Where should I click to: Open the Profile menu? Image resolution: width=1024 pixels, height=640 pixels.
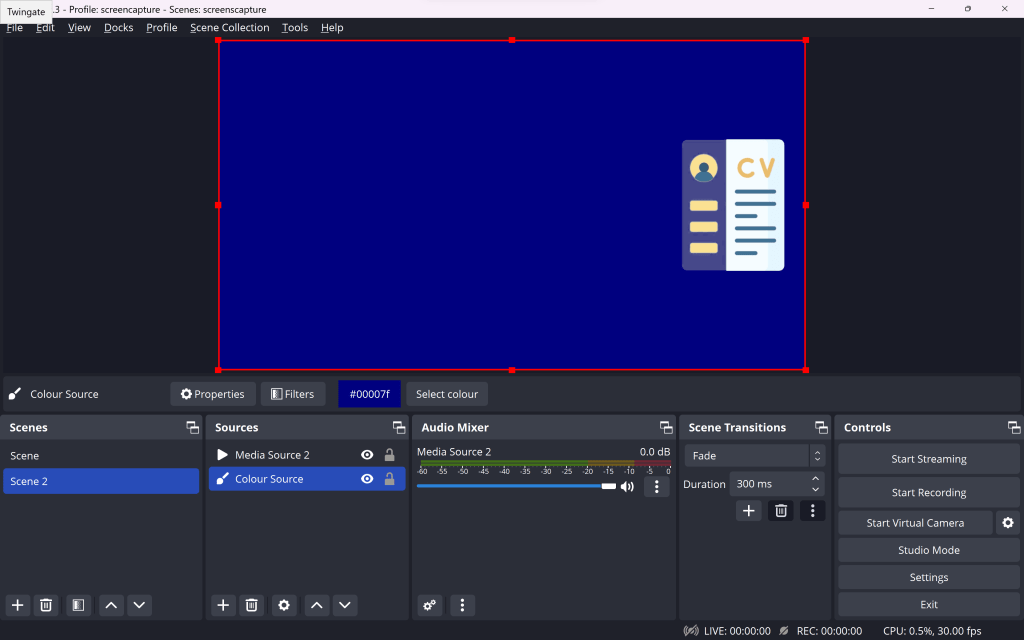coord(161,27)
